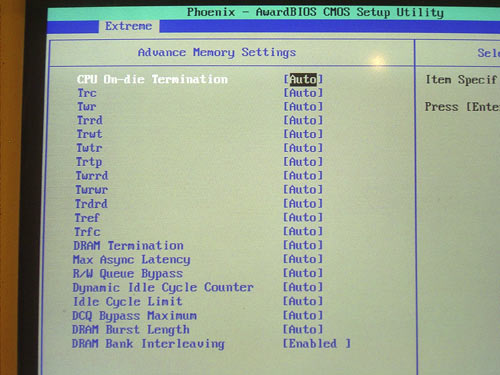Open Idle Cycle Limit Auto value

coord(303,301)
